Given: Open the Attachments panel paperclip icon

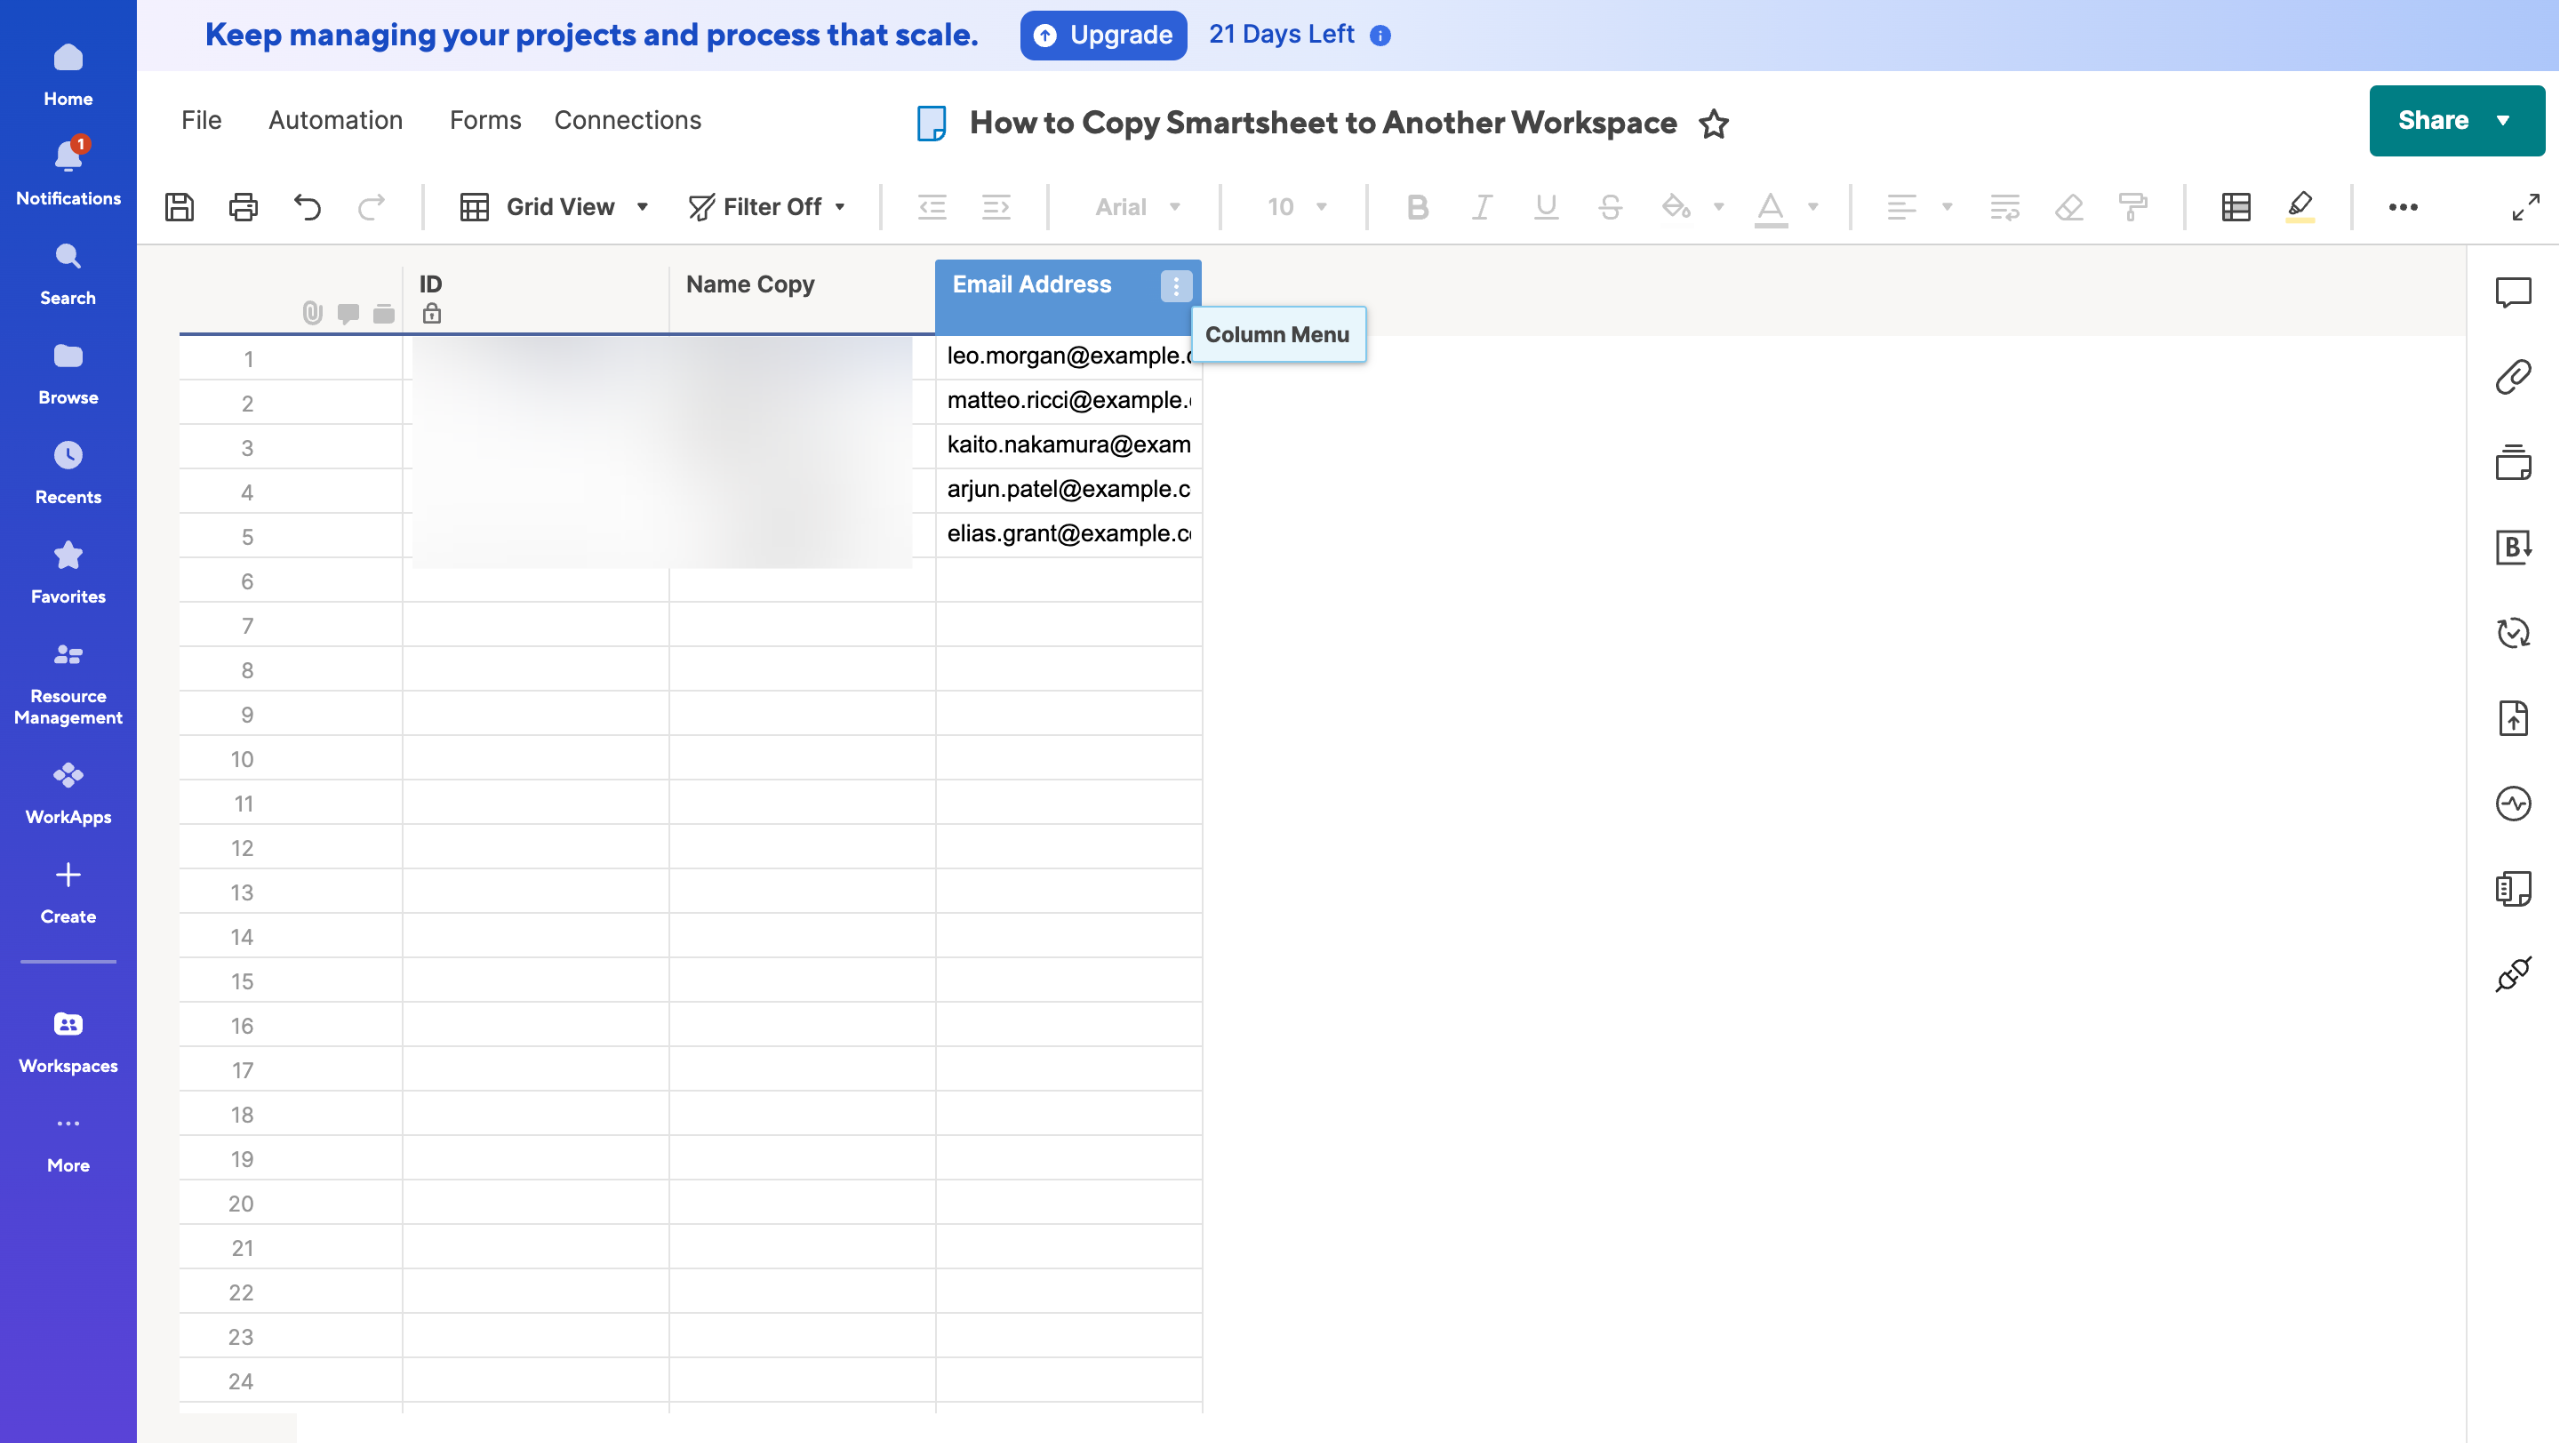Looking at the screenshot, I should (x=2512, y=377).
